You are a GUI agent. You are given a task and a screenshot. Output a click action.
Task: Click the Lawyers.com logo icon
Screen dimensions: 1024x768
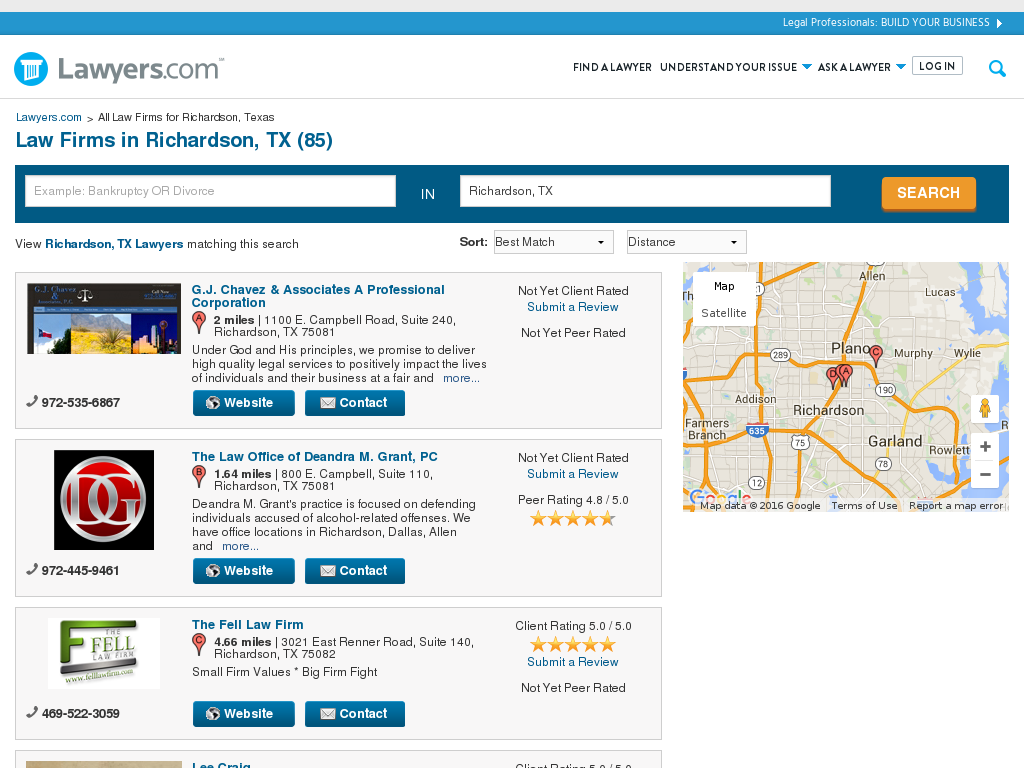tap(31, 69)
